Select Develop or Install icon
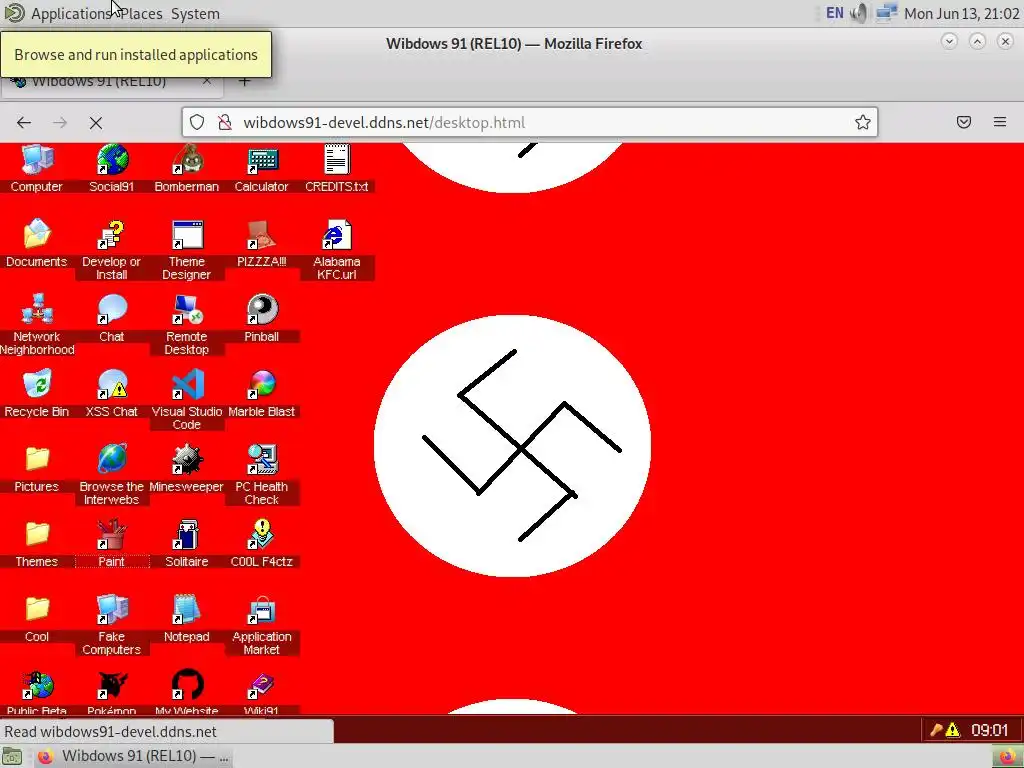This screenshot has height=768, width=1024. (x=112, y=251)
